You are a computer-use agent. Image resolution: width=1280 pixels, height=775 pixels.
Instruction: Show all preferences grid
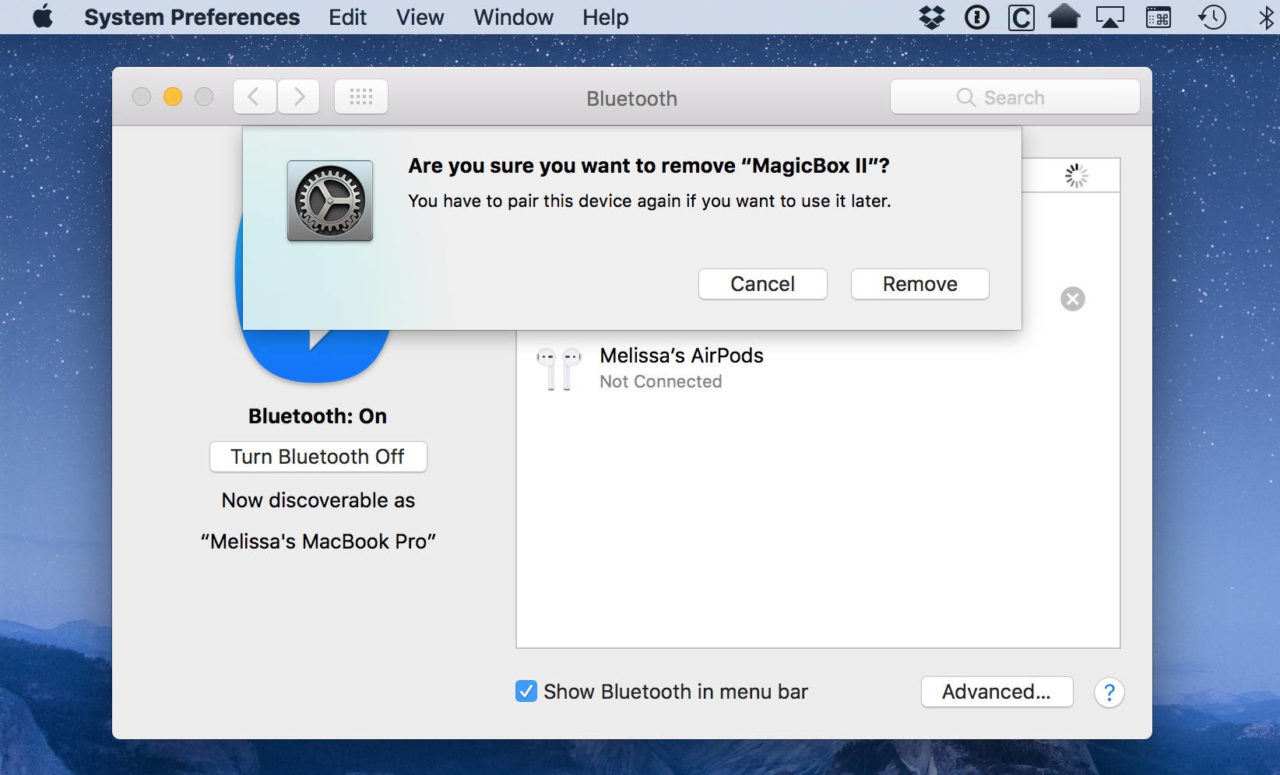(361, 97)
